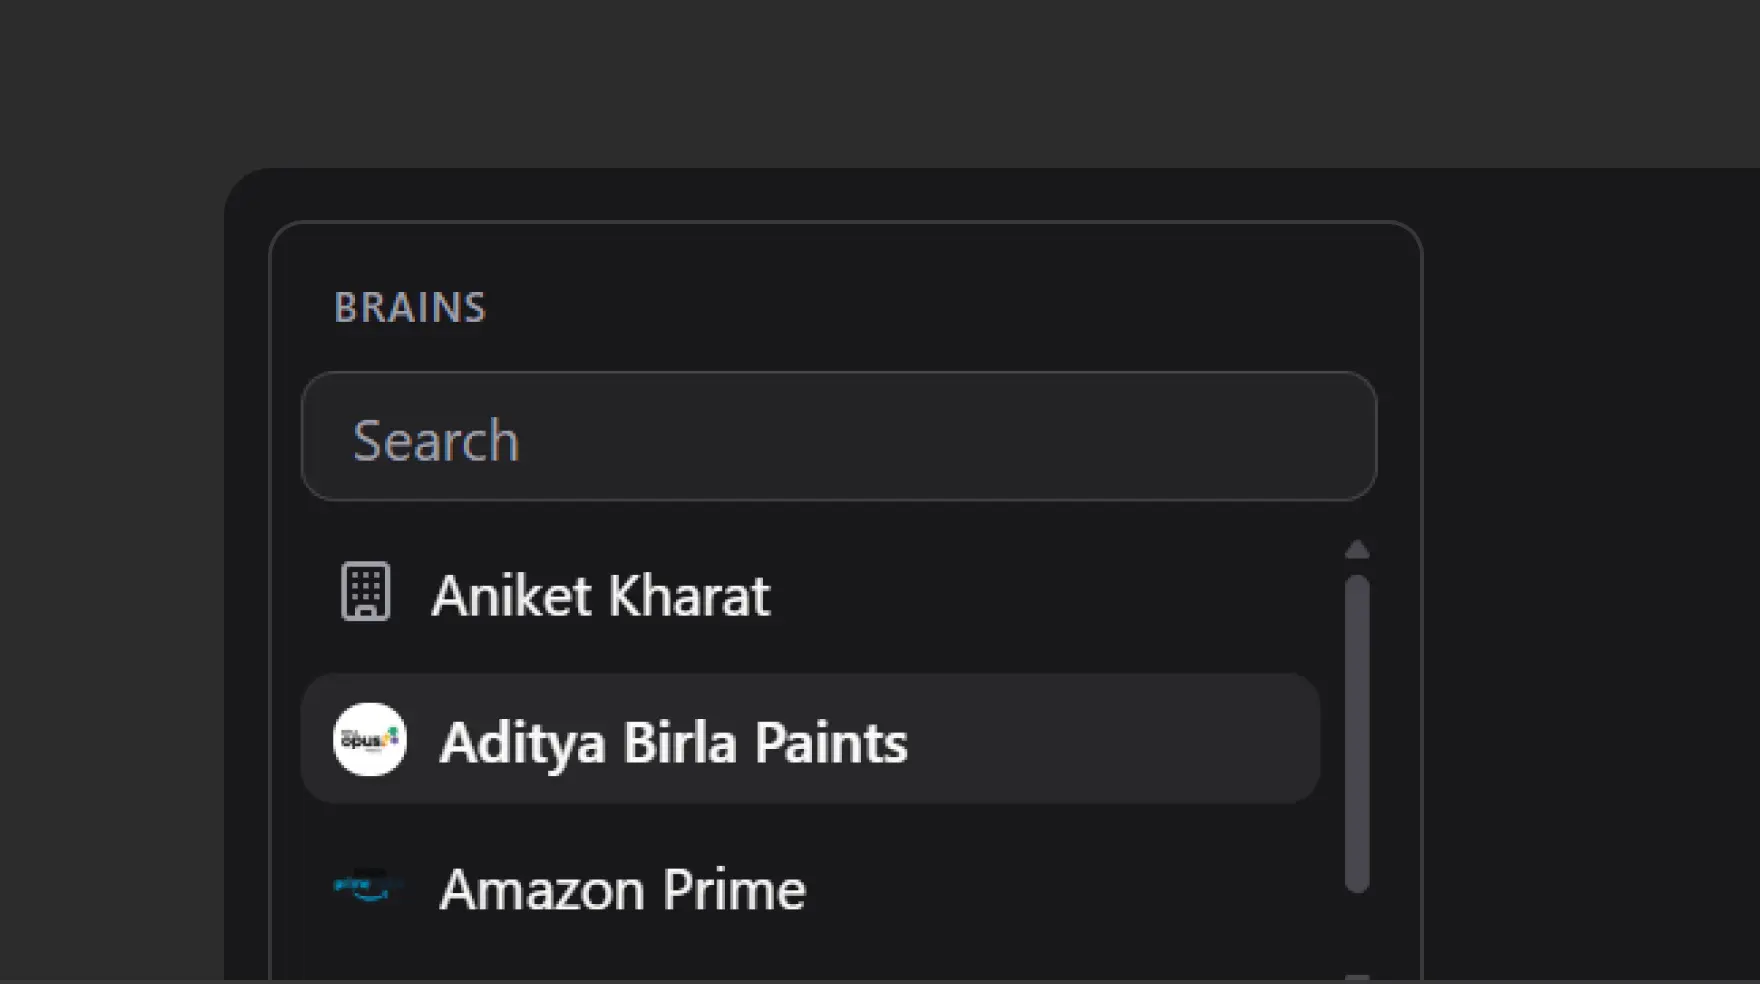Click the scrollbar up arrow
The height and width of the screenshot is (984, 1760).
click(1356, 550)
